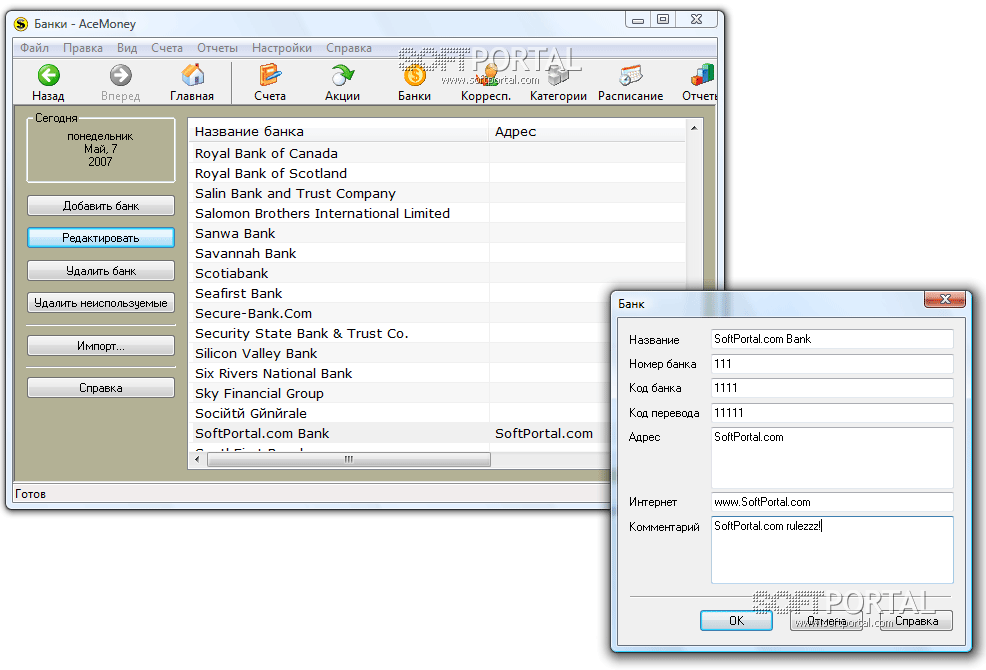Open the Правка menu

(x=83, y=48)
